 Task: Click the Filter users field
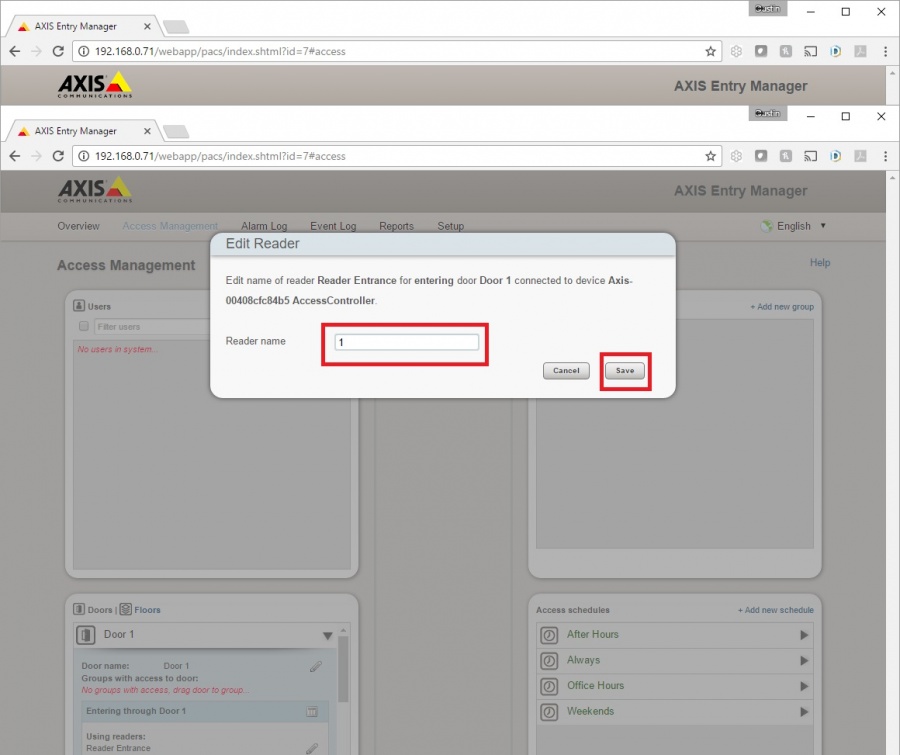152,327
